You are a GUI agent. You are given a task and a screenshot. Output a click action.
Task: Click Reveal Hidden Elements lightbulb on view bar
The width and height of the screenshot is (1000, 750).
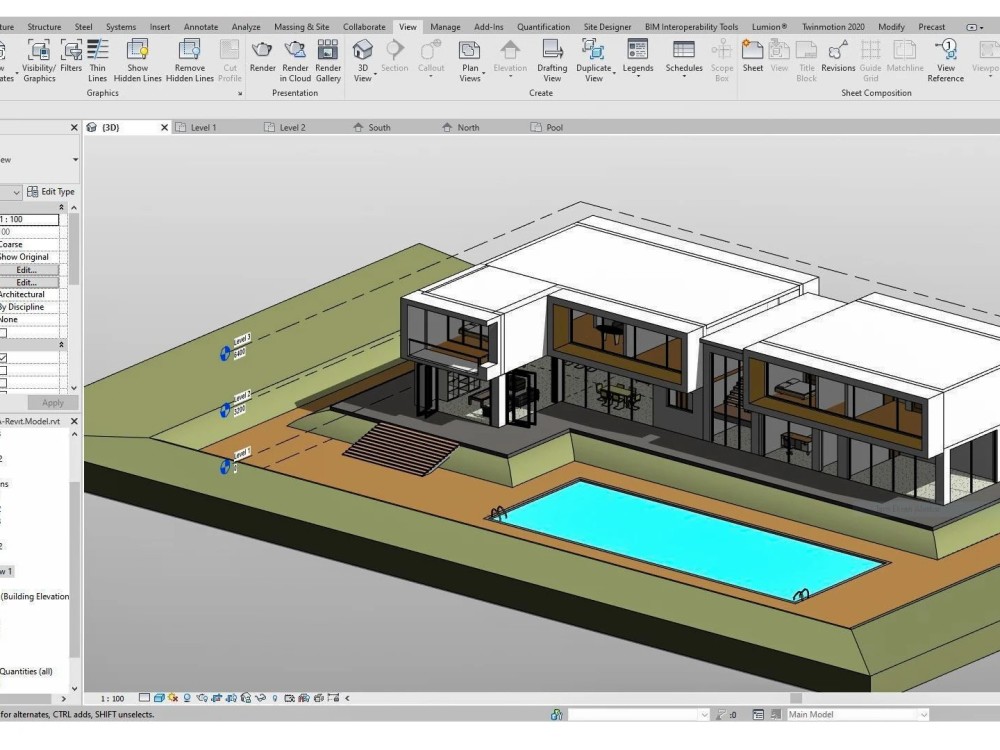click(274, 697)
